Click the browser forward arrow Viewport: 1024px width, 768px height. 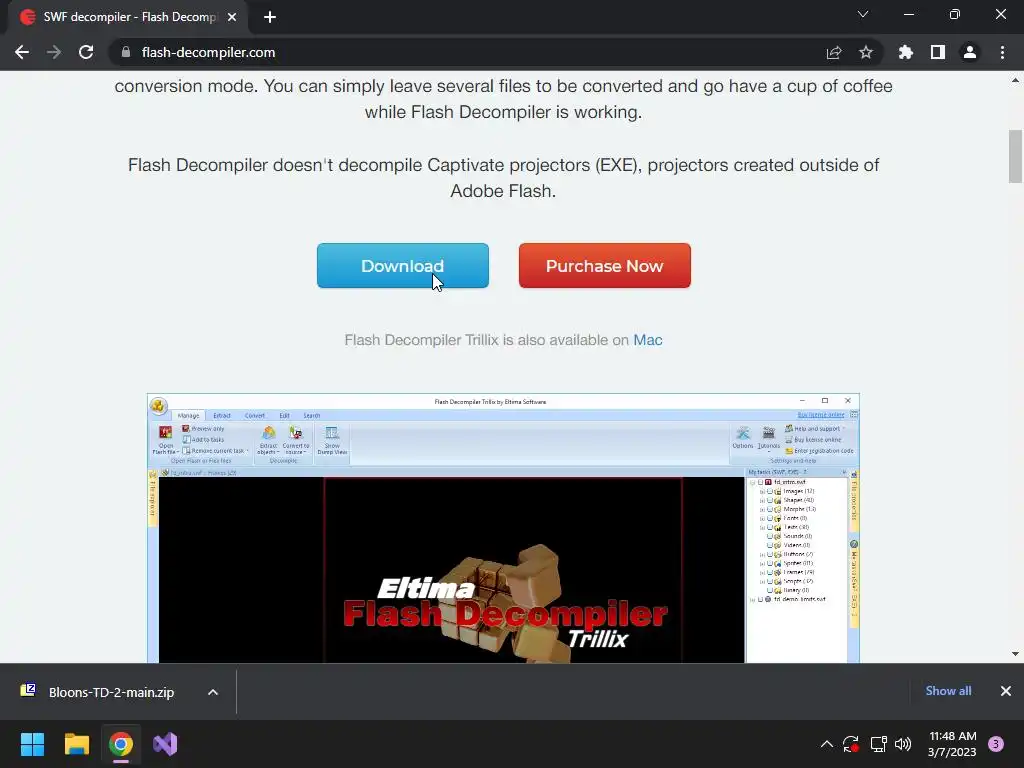[x=54, y=52]
